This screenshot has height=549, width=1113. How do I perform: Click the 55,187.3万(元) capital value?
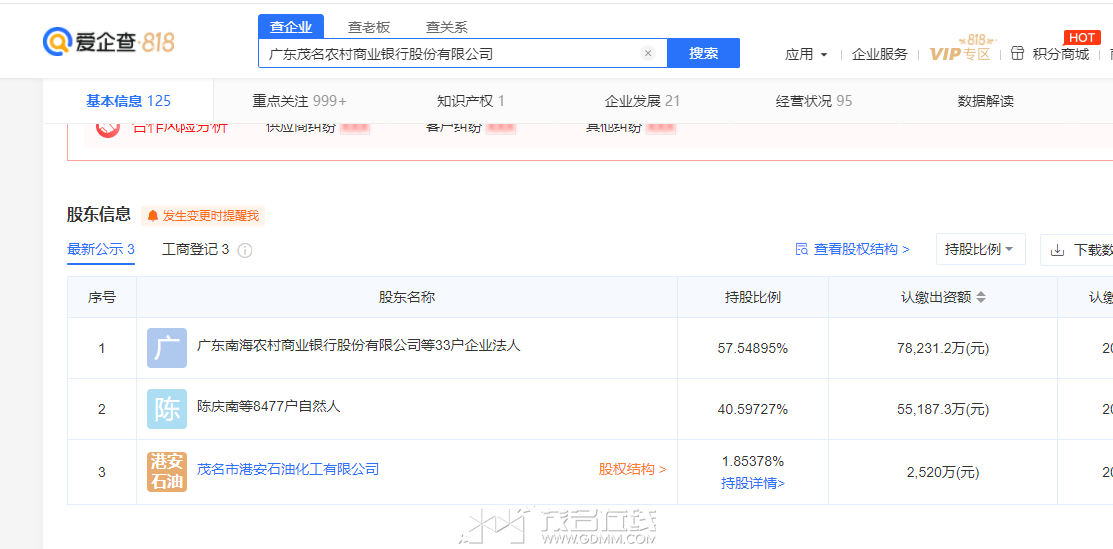(x=943, y=410)
